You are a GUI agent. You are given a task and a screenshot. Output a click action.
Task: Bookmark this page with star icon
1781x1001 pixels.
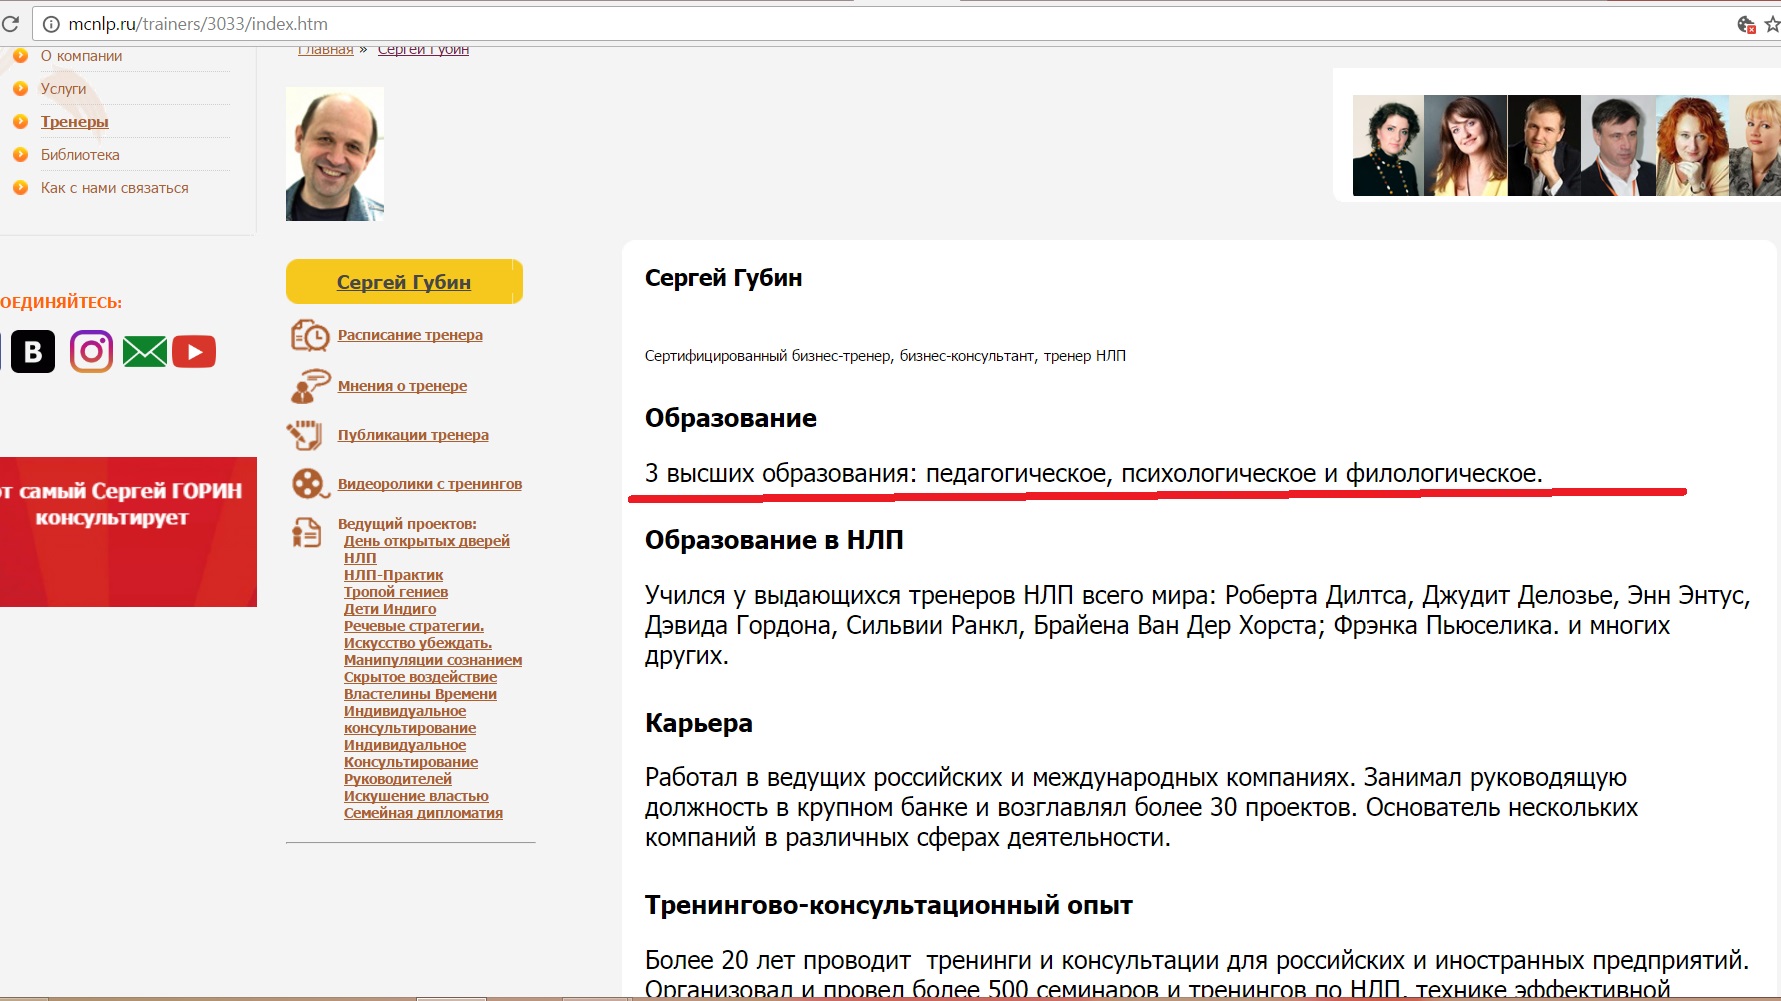coord(1772,24)
